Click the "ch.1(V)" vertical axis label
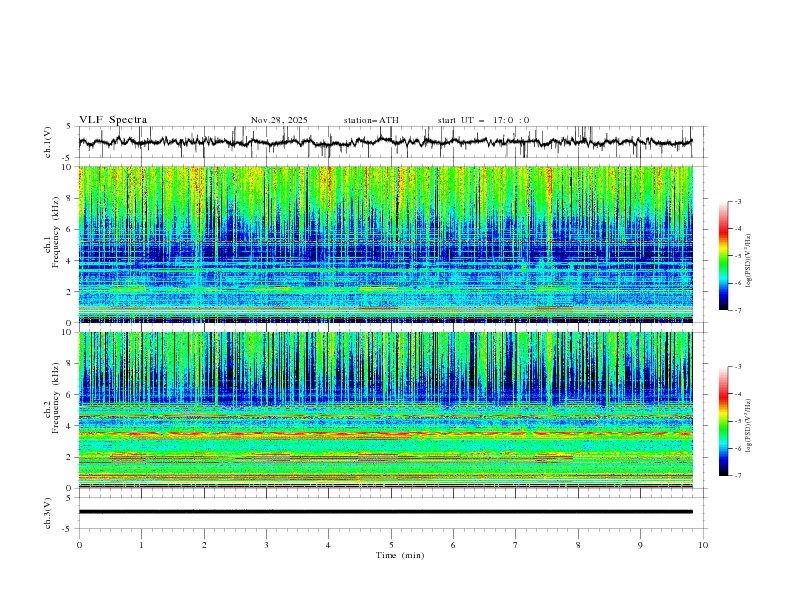This screenshot has width=792, height=612. [48, 142]
